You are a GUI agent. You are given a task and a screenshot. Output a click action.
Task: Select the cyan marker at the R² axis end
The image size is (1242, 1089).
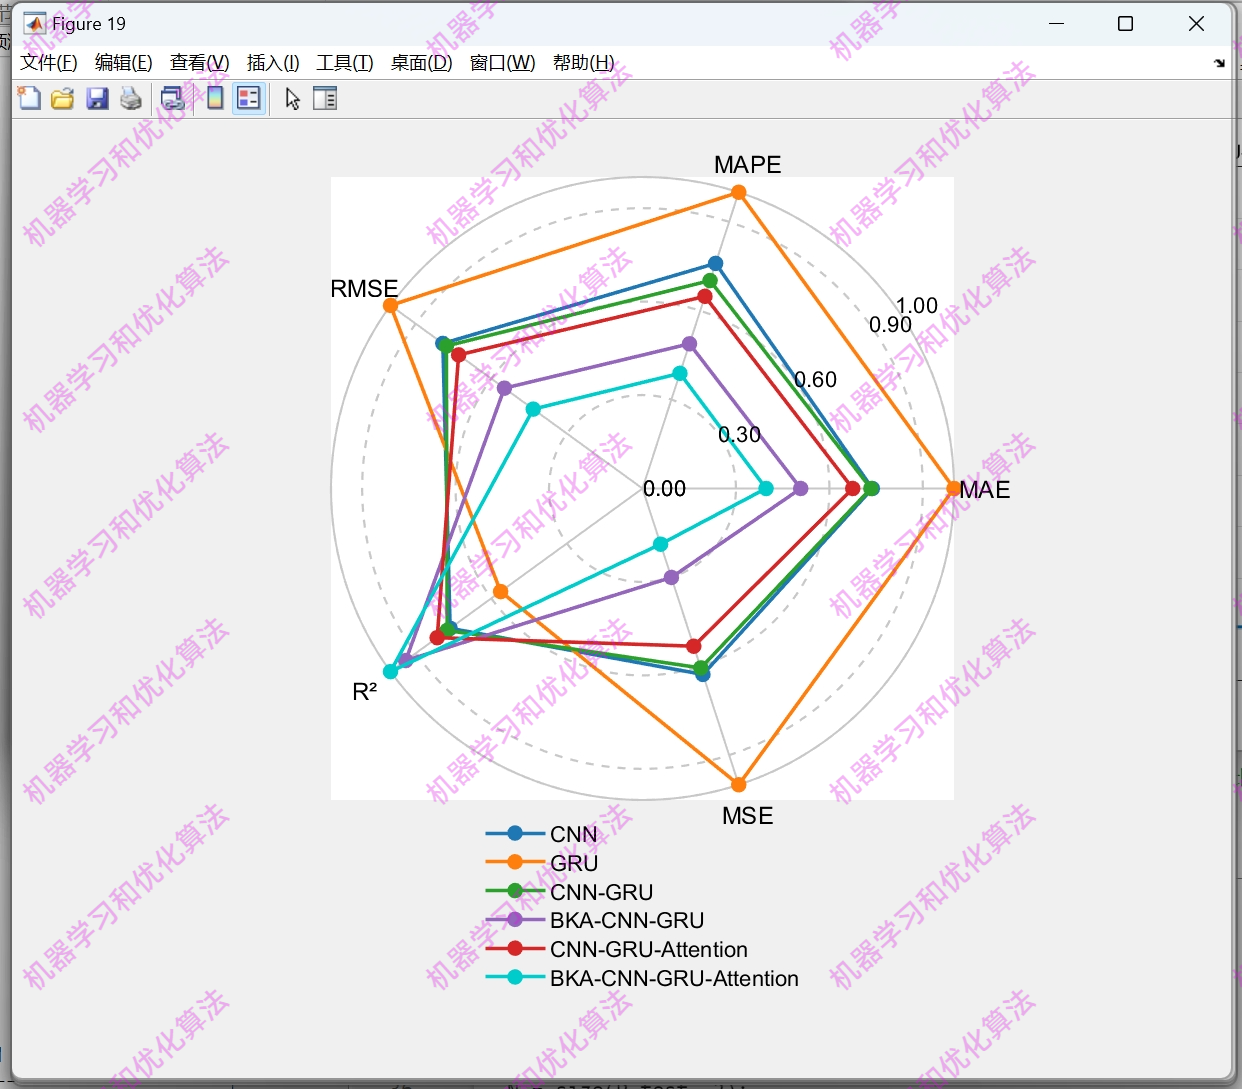coord(391,671)
